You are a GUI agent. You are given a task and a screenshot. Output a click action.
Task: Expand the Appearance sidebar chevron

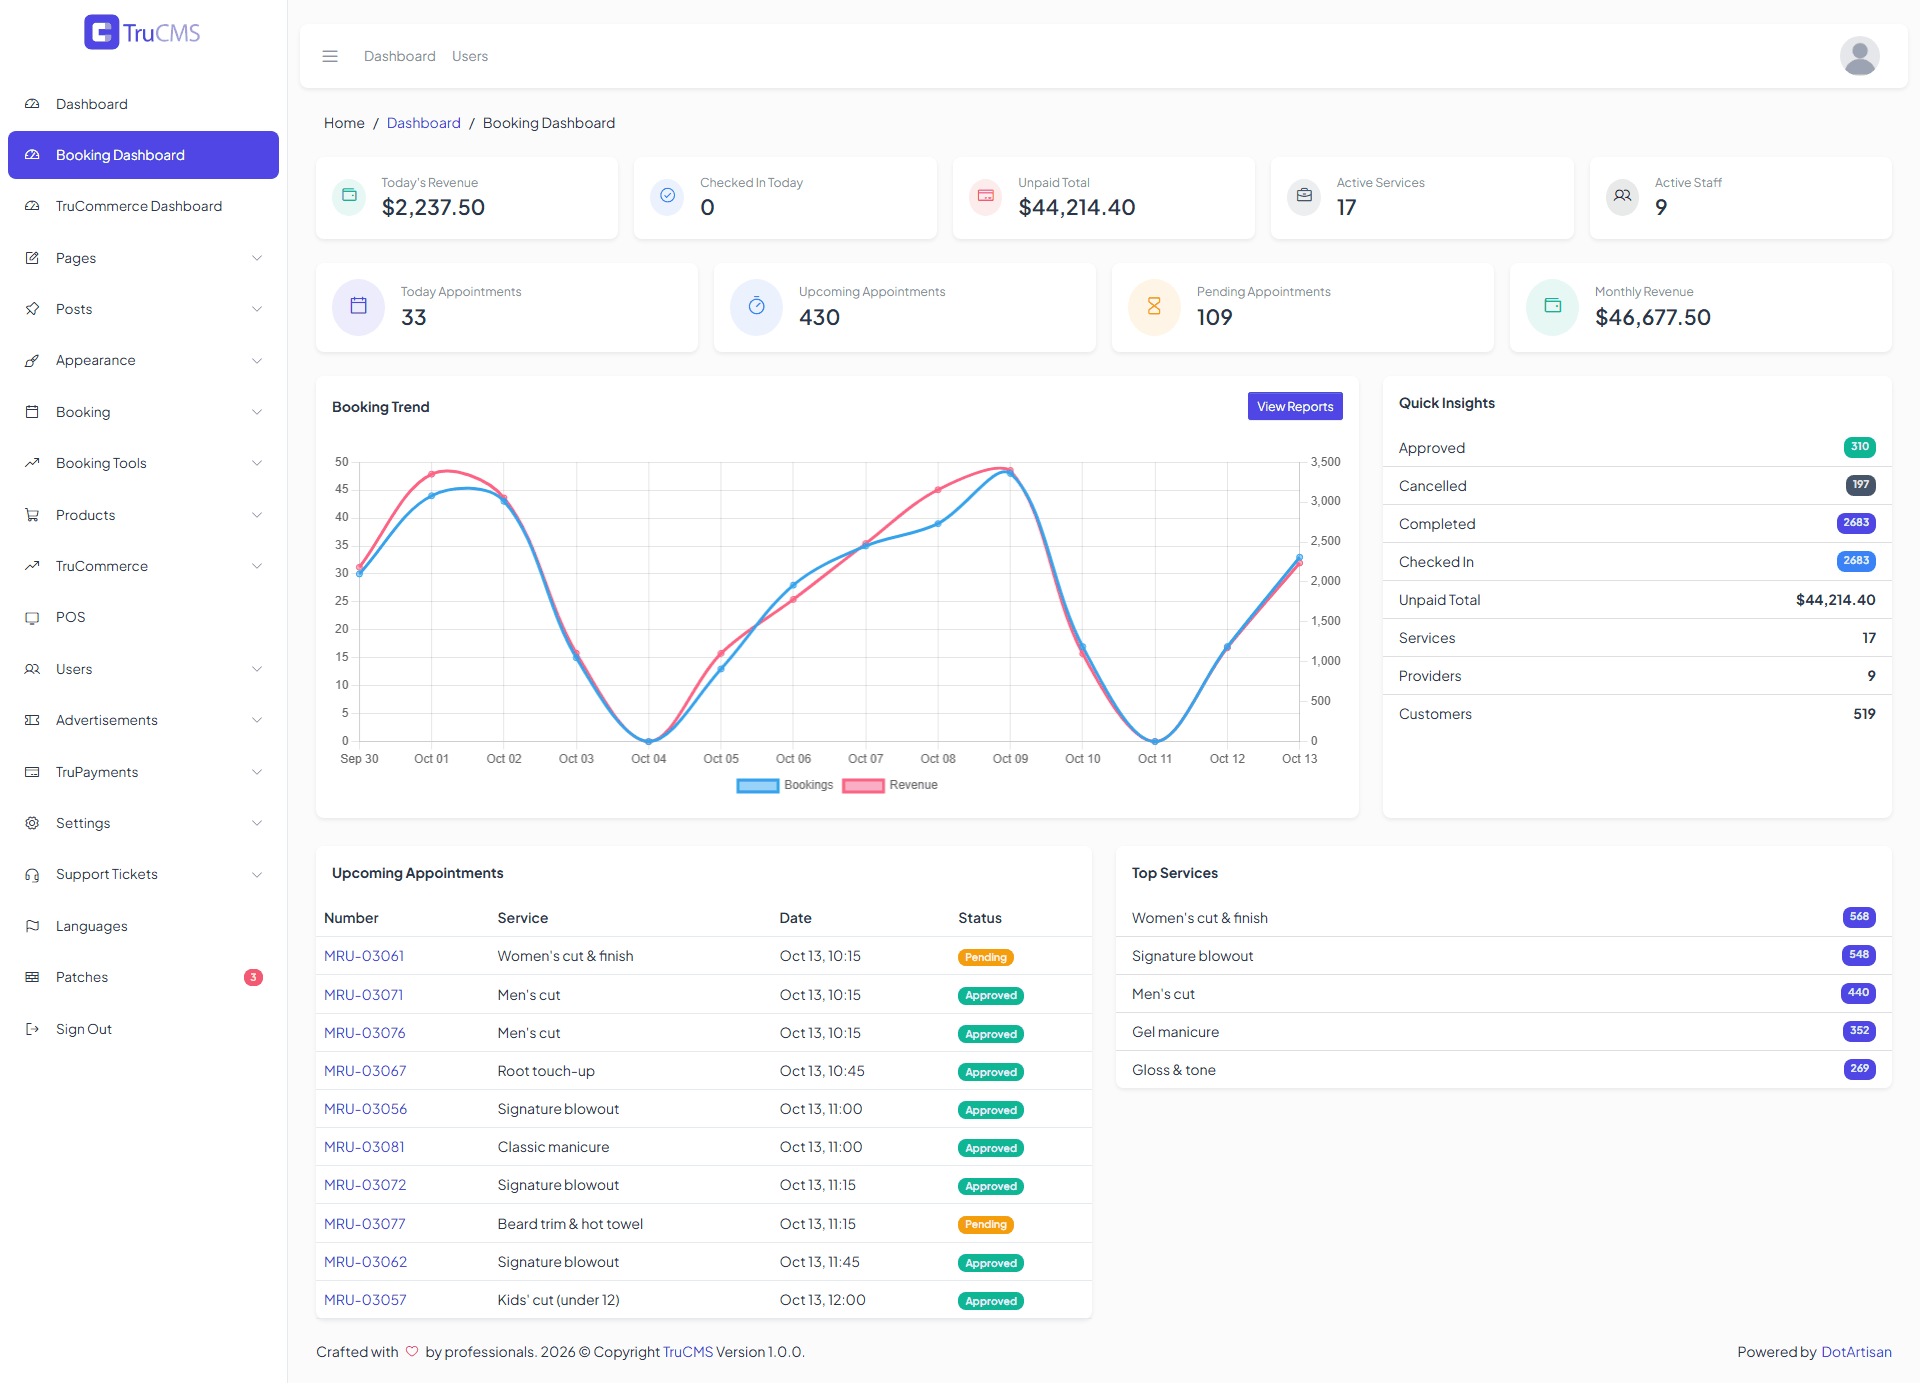pos(257,360)
